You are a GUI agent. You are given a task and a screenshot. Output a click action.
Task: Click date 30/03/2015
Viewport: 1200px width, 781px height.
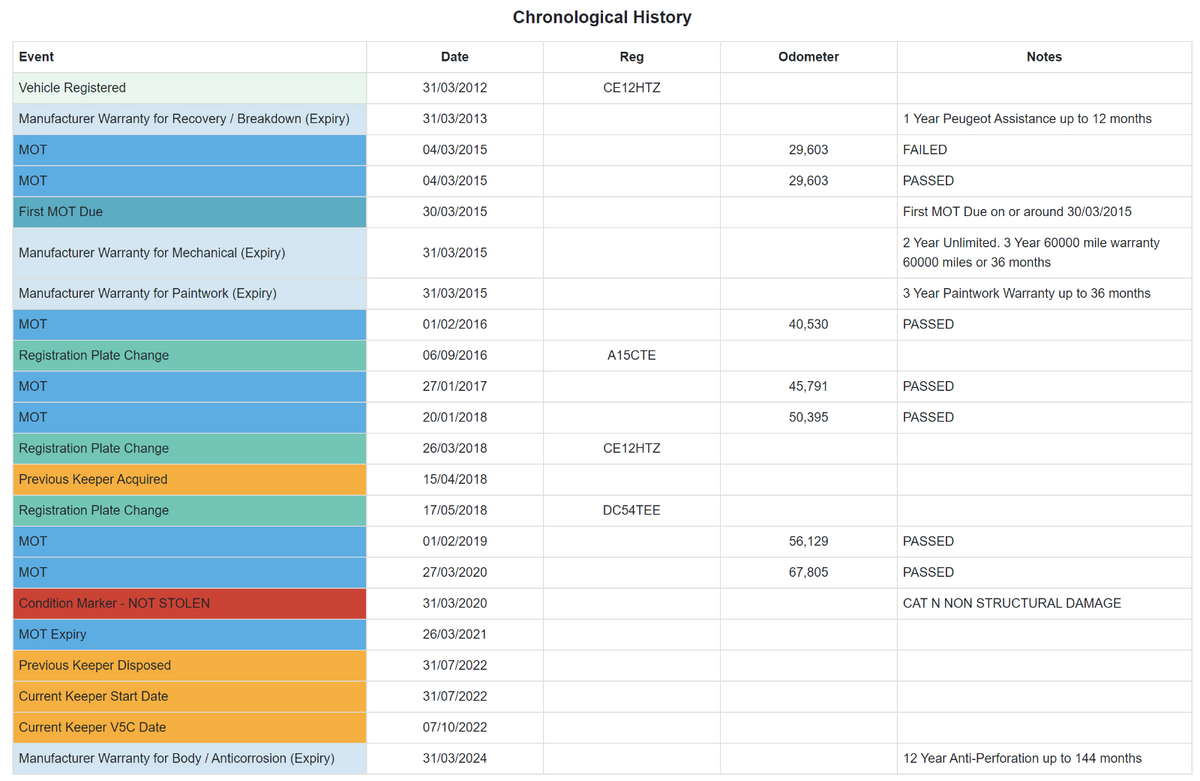tap(455, 212)
